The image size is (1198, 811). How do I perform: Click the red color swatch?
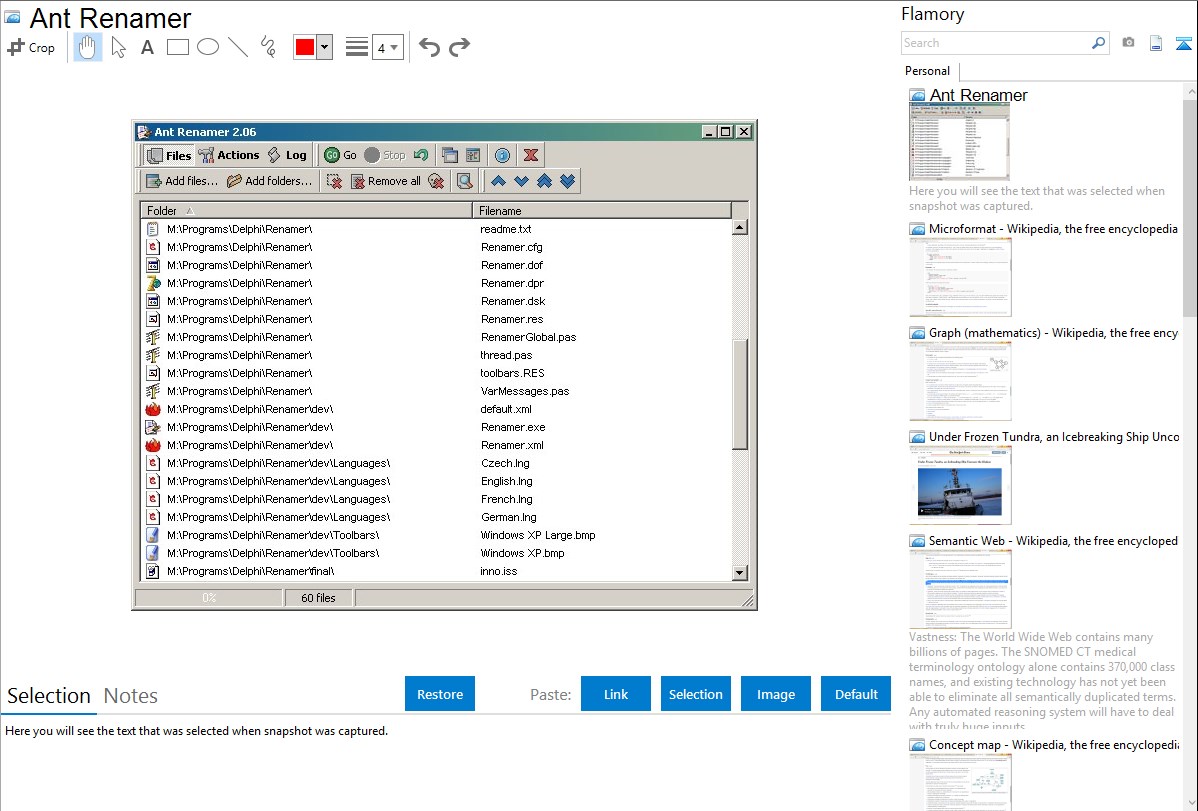tap(305, 47)
